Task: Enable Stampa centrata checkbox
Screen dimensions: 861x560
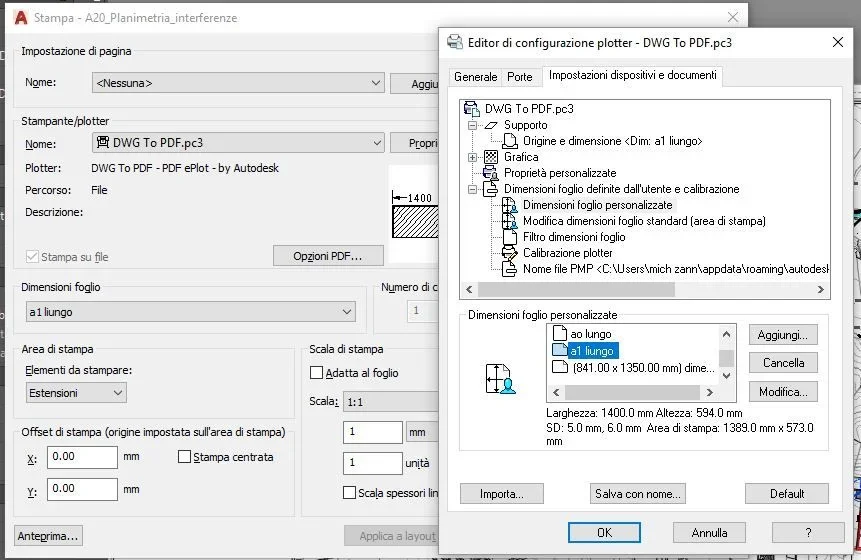Action: (x=184, y=457)
